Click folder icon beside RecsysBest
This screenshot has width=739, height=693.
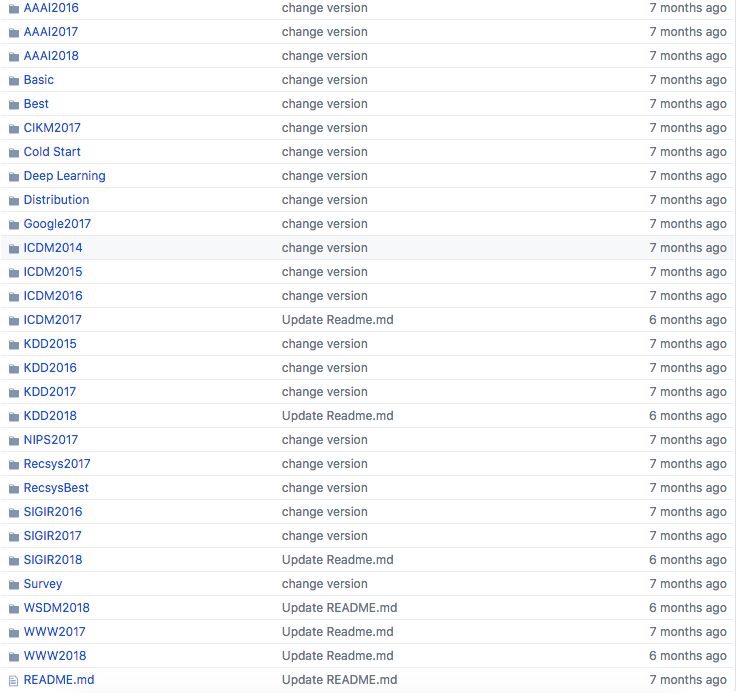pos(14,489)
